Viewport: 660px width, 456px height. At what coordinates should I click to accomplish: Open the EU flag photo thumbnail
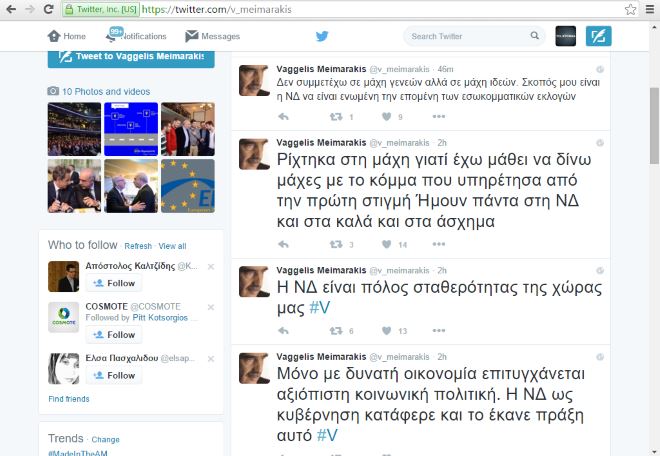(188, 186)
